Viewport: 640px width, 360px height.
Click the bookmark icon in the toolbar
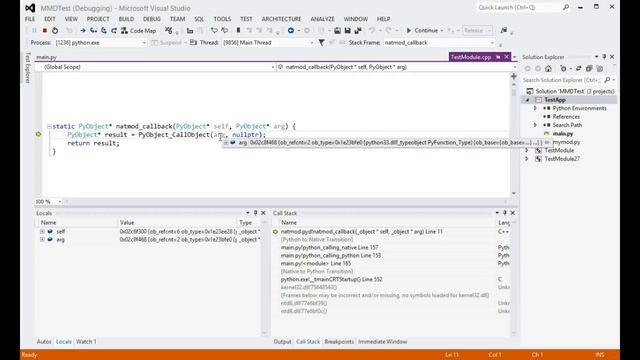[238, 31]
